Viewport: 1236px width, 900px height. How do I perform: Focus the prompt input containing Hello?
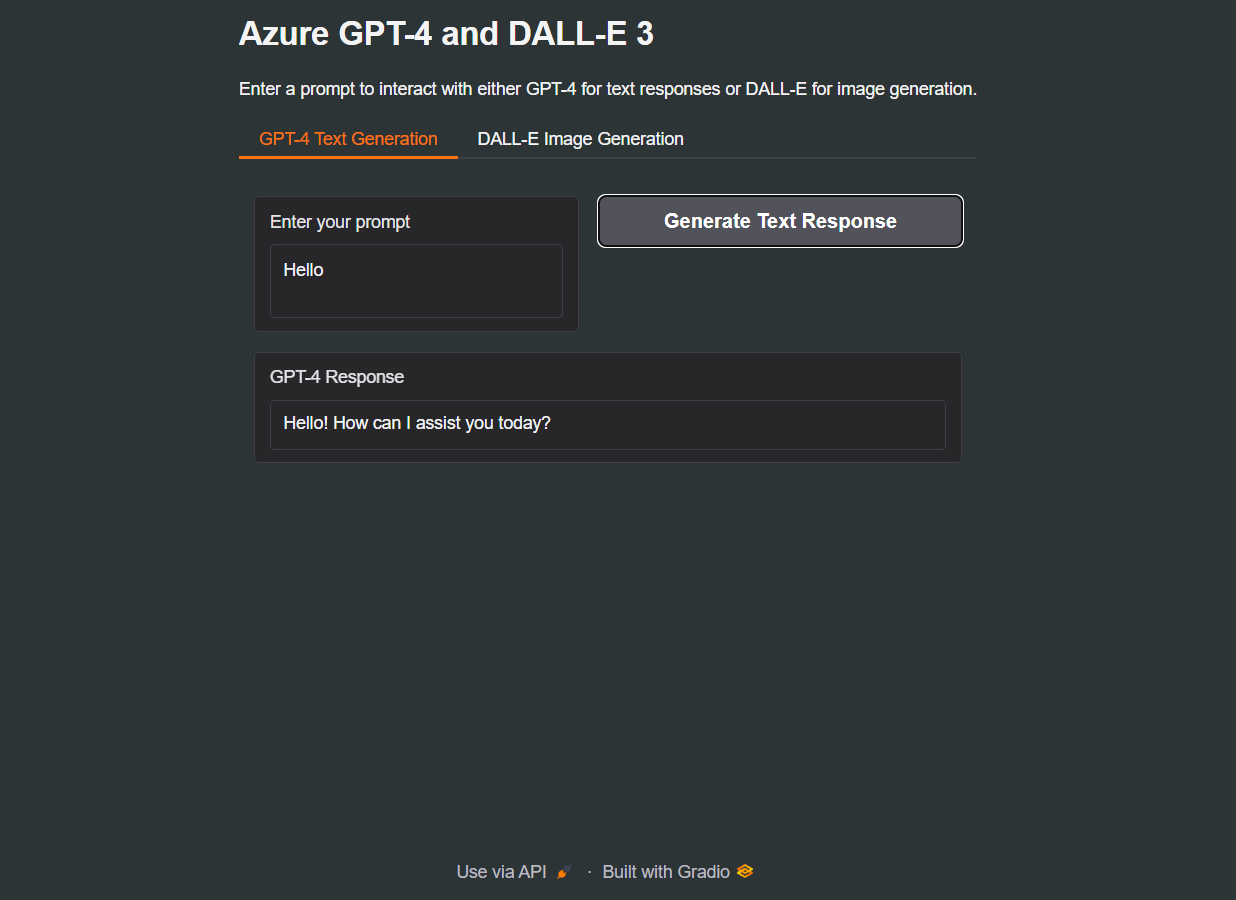click(416, 281)
